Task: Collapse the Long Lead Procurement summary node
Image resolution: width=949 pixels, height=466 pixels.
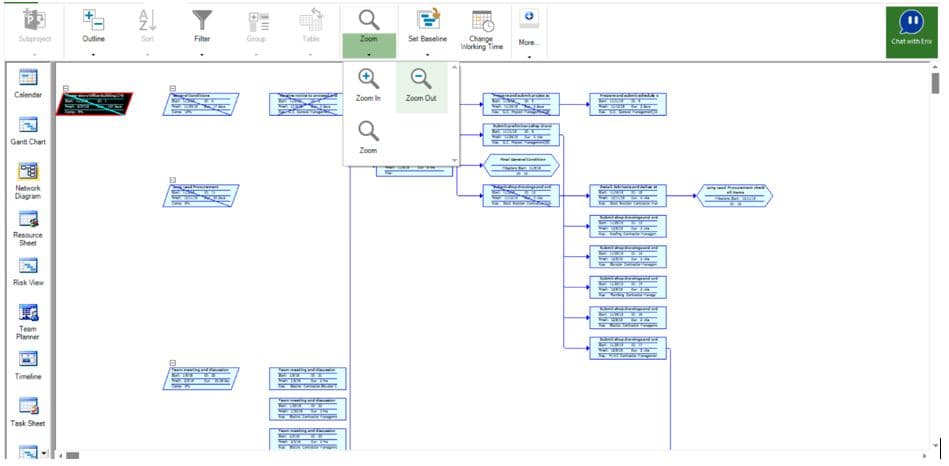Action: [172, 180]
